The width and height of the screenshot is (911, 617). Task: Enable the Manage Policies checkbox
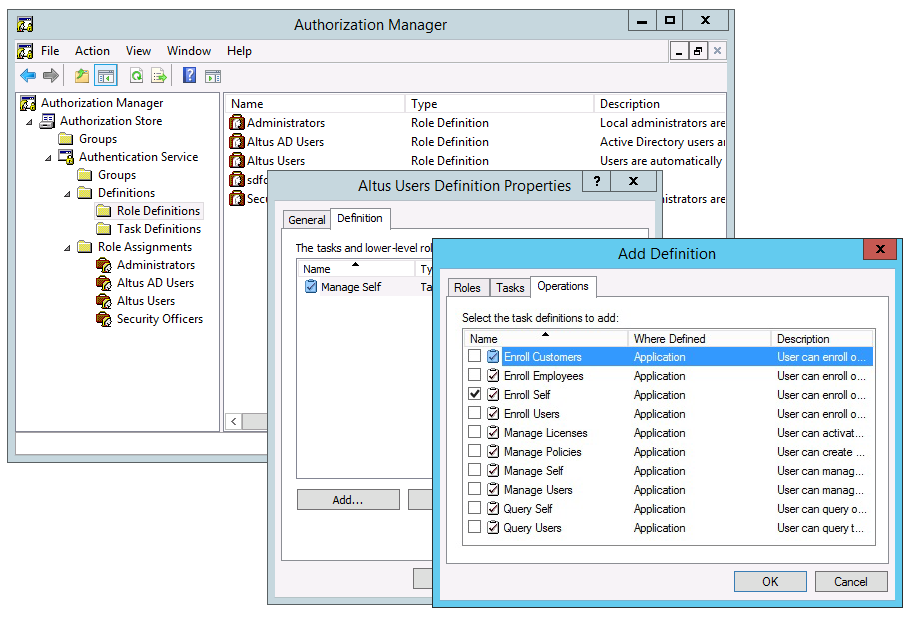tap(474, 452)
